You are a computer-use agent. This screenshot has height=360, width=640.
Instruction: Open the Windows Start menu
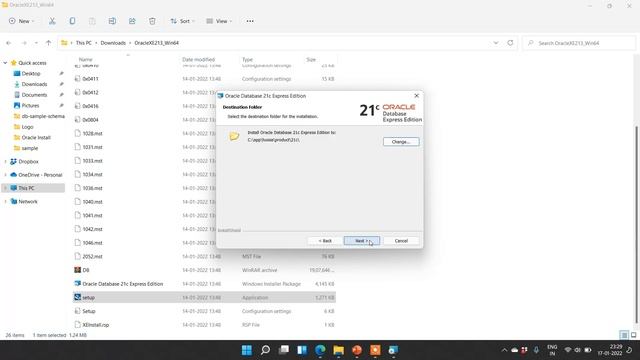(247, 350)
